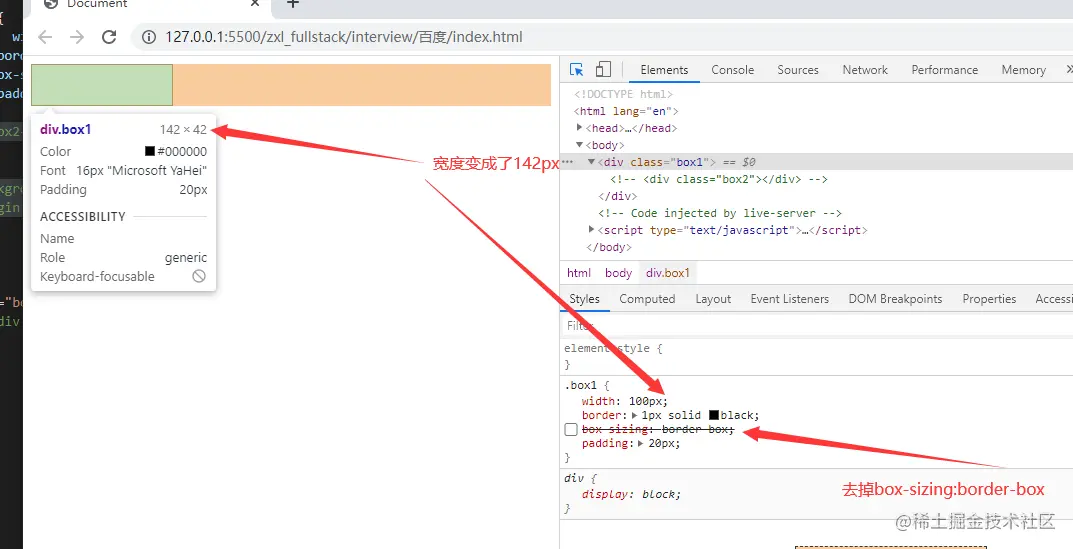Click the display: block declaration
This screenshot has height=549, width=1073.
[x=632, y=494]
